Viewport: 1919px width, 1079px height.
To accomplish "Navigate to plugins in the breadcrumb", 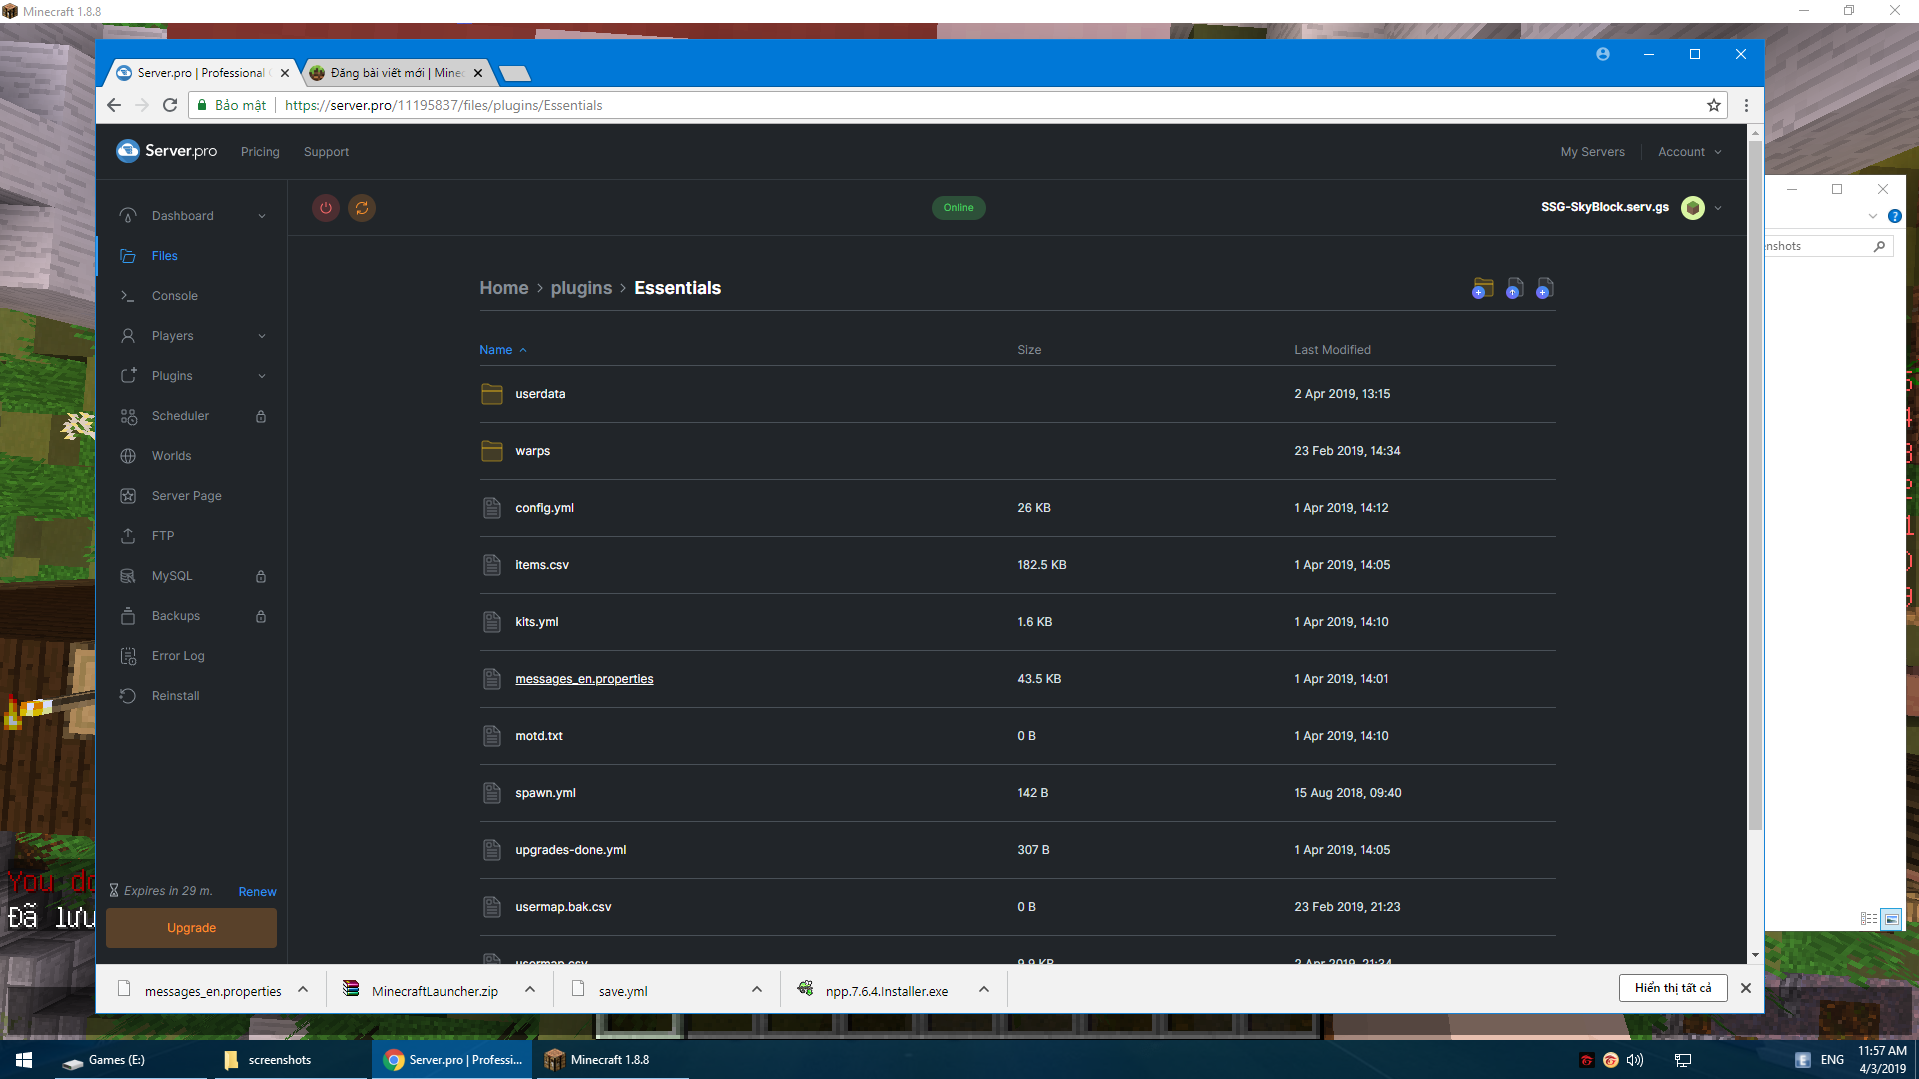I will pos(581,288).
